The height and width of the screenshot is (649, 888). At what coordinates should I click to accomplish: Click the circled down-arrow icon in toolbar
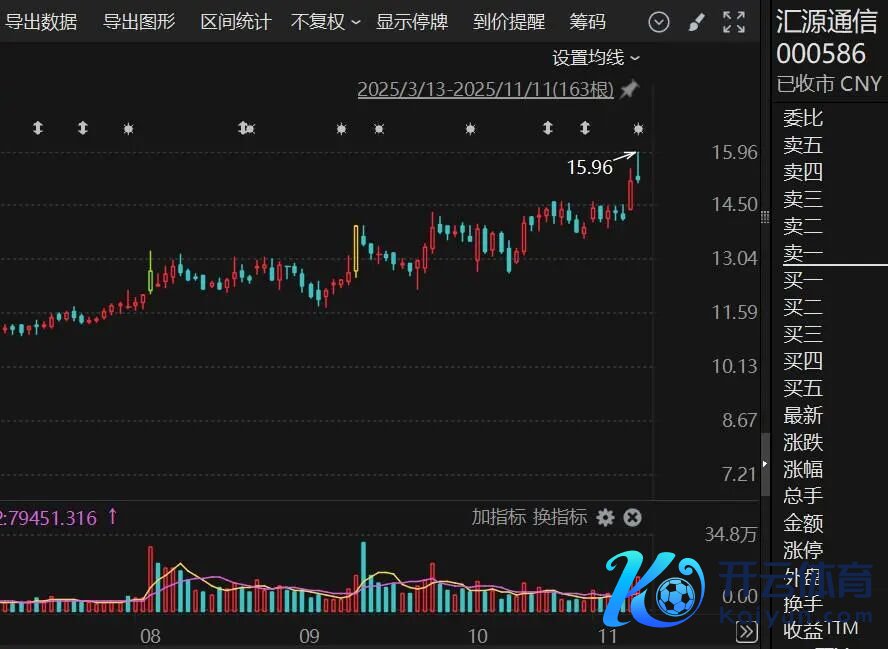(658, 22)
